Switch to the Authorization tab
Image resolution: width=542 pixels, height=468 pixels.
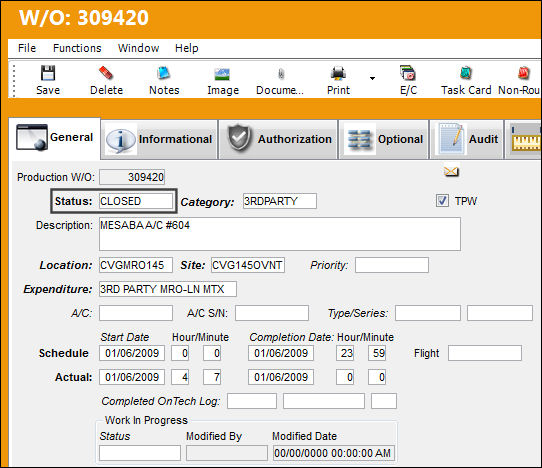(279, 139)
